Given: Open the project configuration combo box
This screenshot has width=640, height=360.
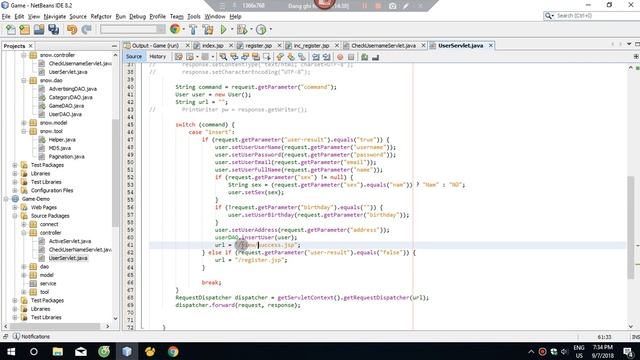Looking at the screenshot, I should 133,29.
